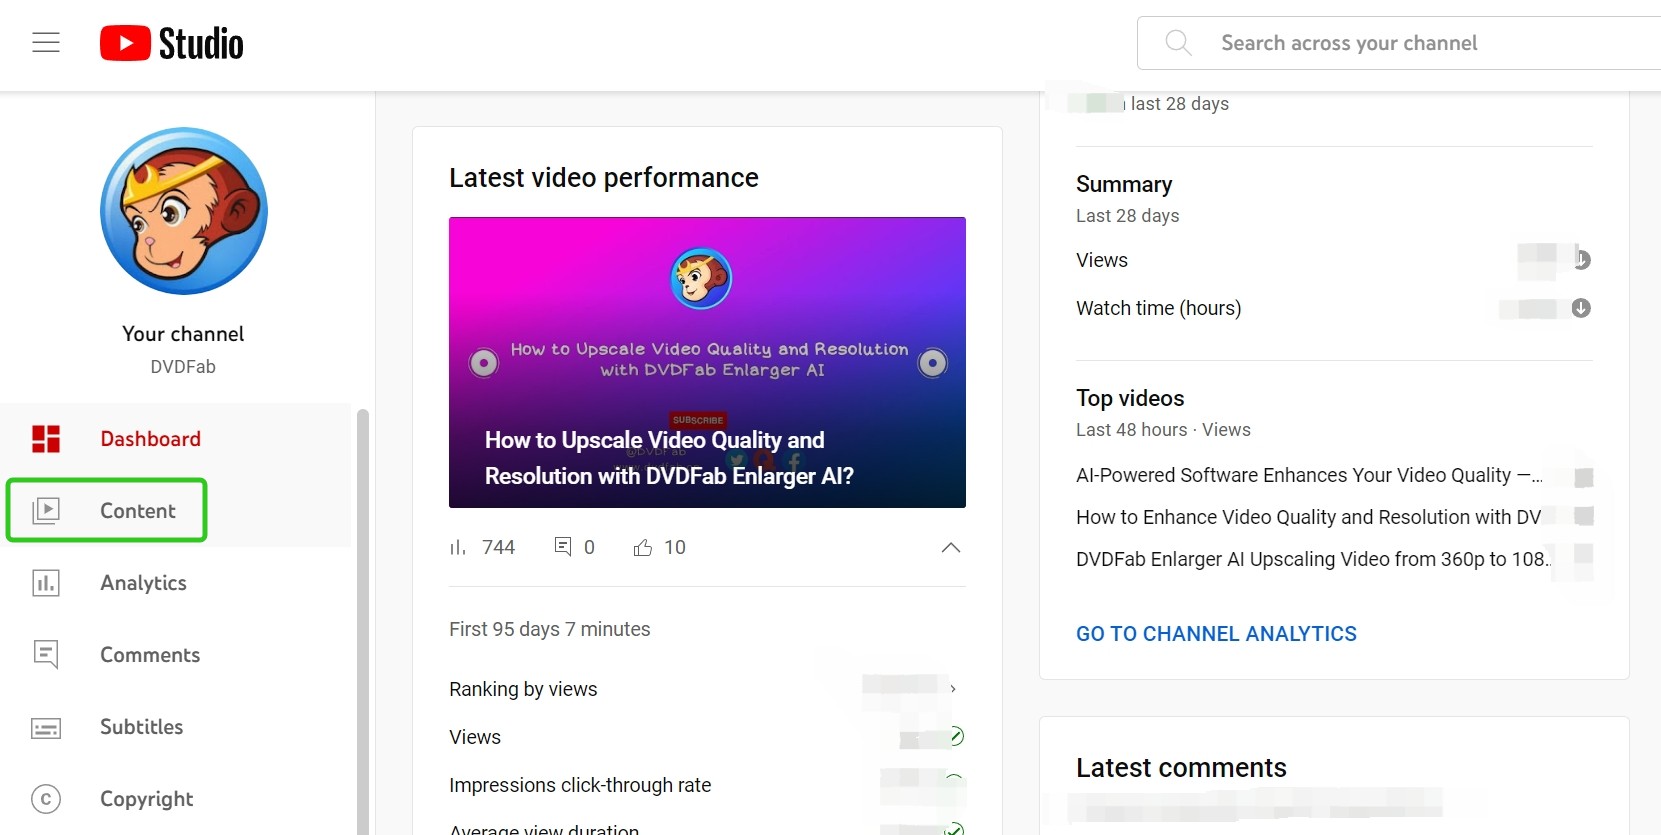Viewport: 1661px width, 835px height.
Task: Click the Comments sidebar icon
Action: [46, 655]
